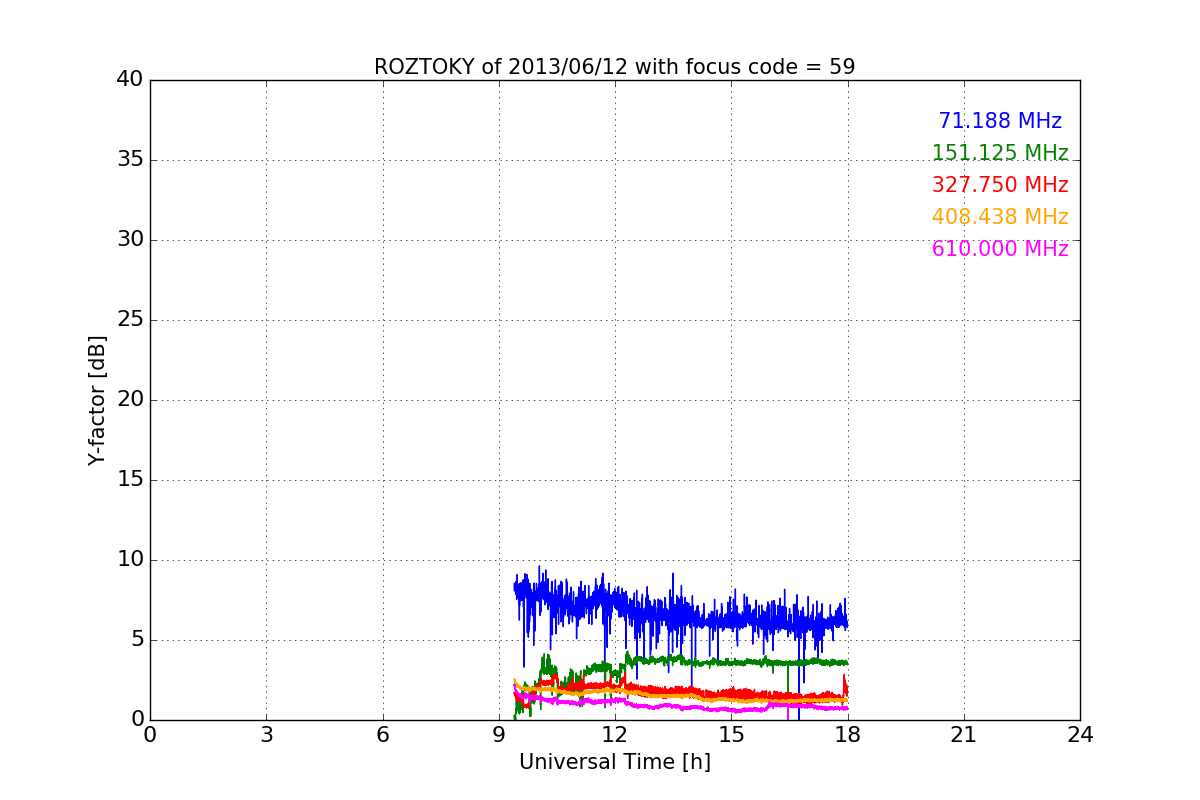Select the 71.188 MHz legend label
The width and height of the screenshot is (1200, 800).
(1000, 121)
